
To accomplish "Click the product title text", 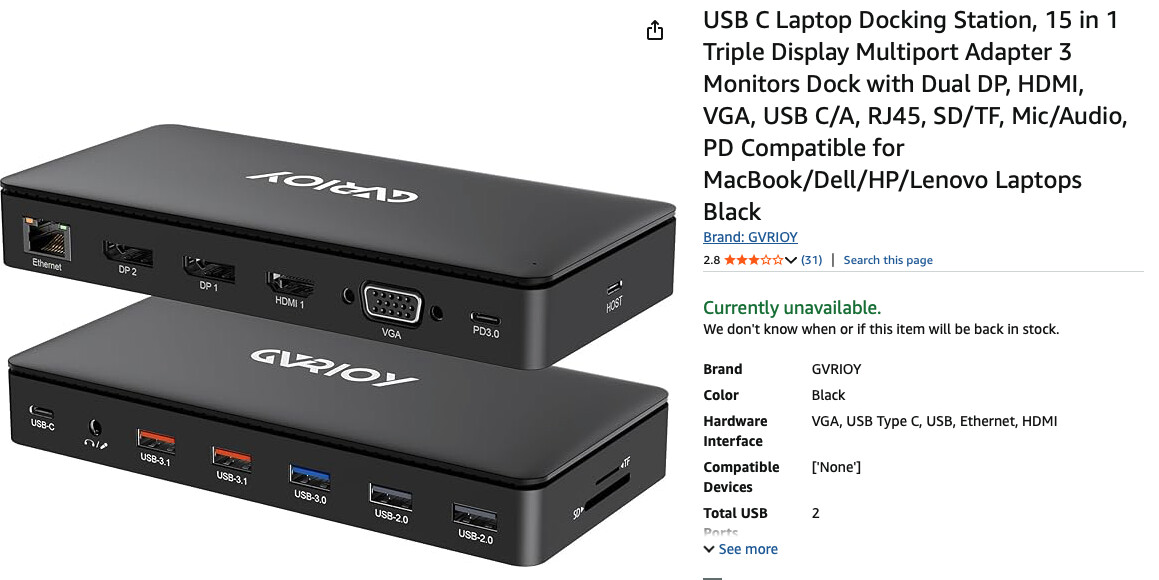I will click(915, 116).
